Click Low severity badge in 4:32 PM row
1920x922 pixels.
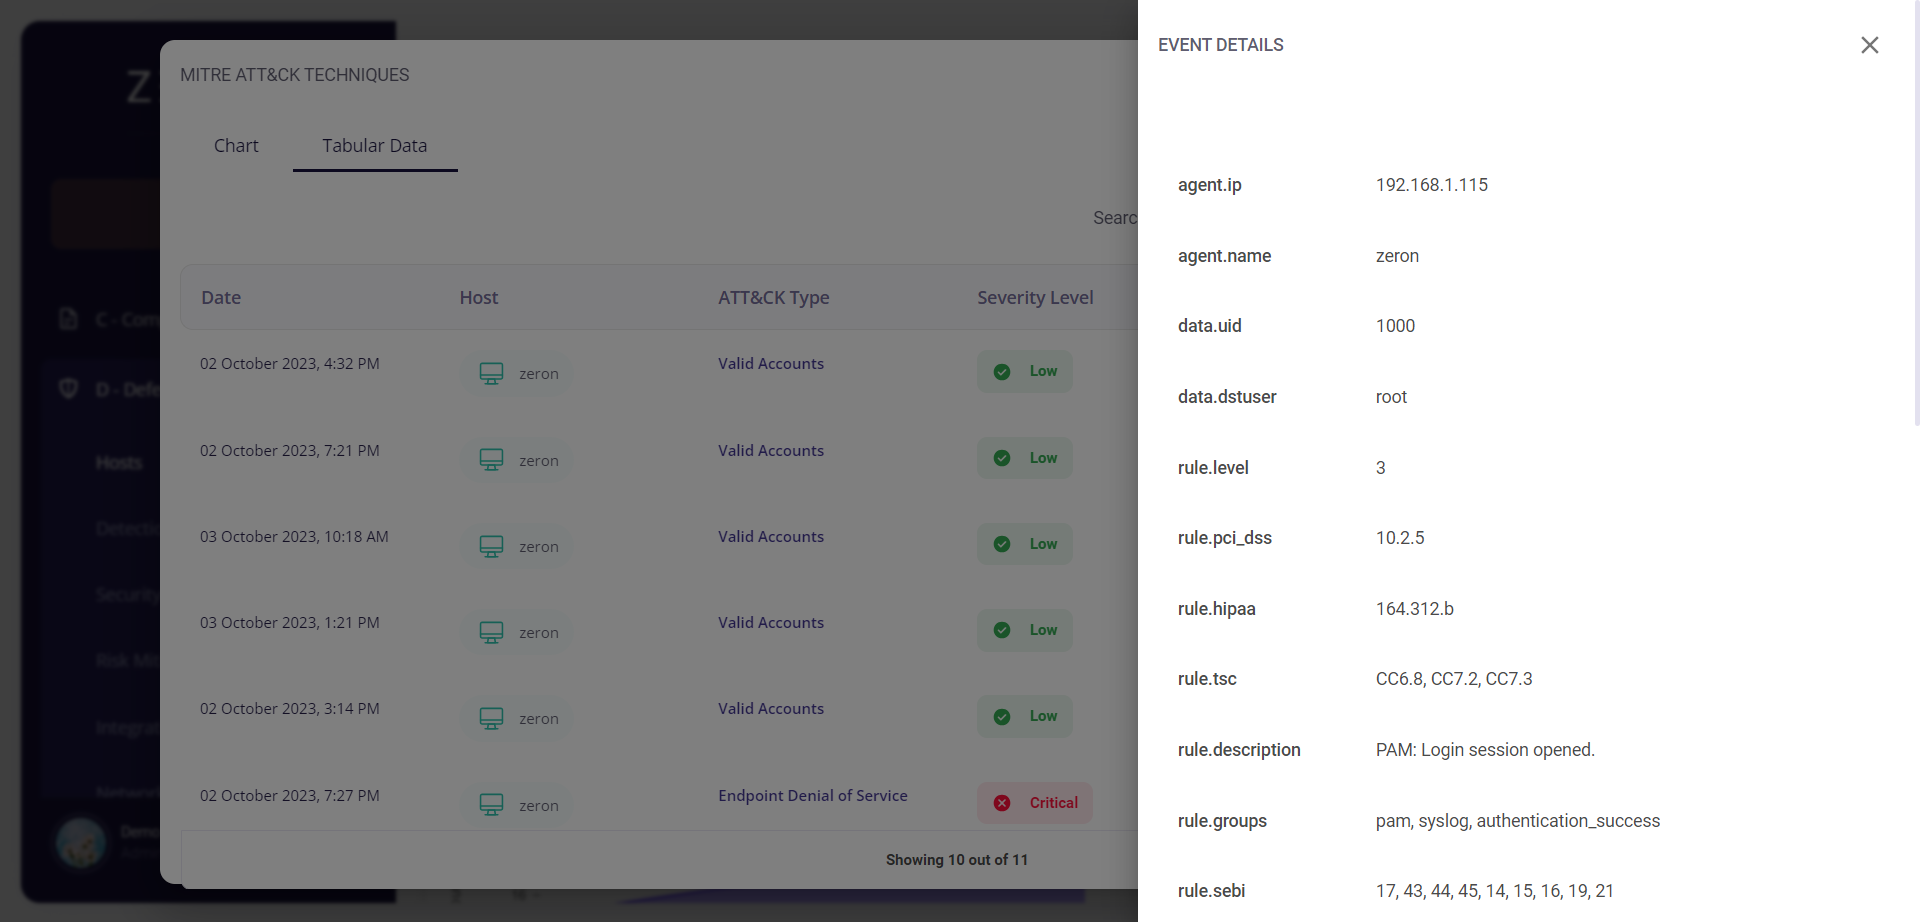pyautogui.click(x=1025, y=371)
